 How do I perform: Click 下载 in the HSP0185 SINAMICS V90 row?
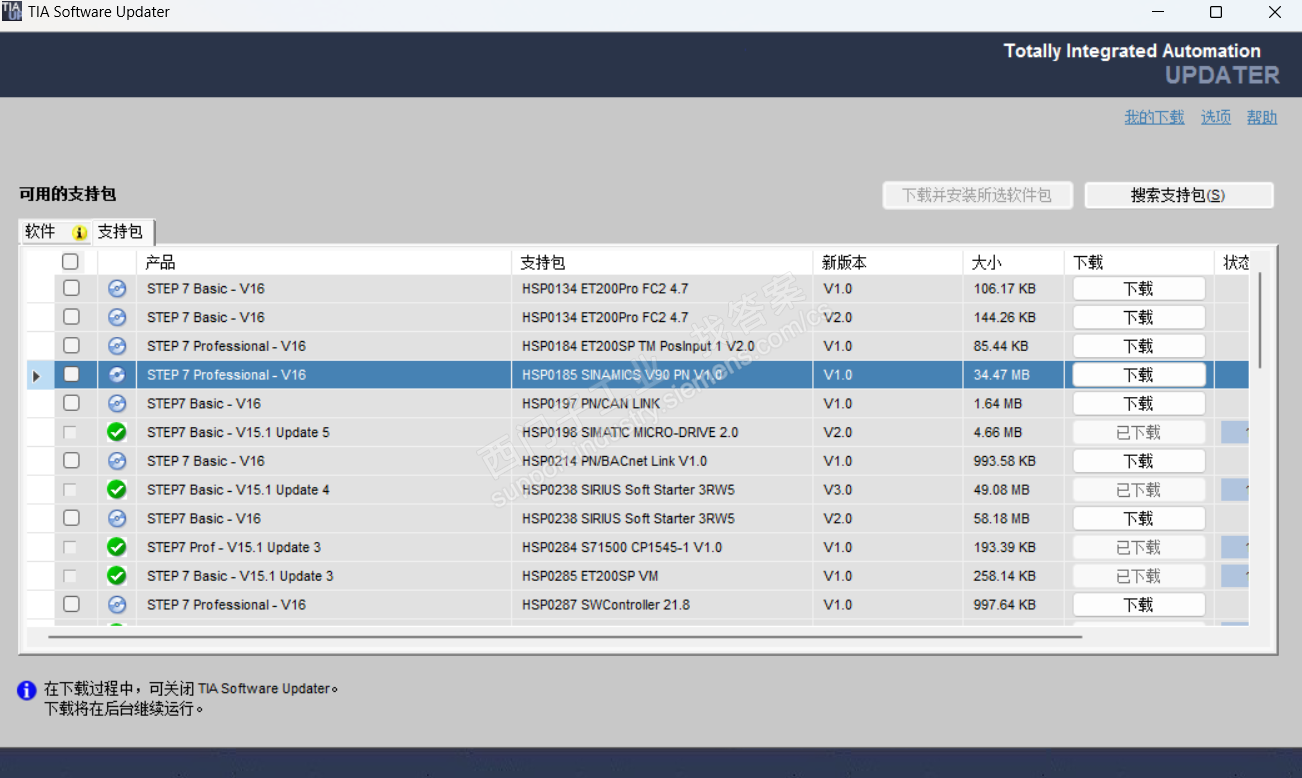coord(1139,375)
